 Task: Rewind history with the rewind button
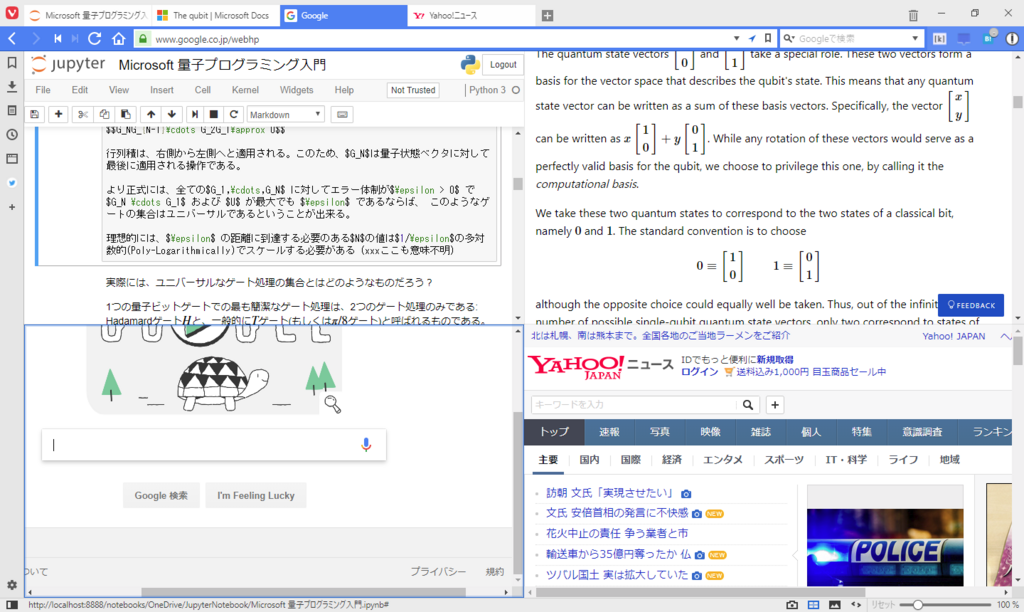pos(57,39)
